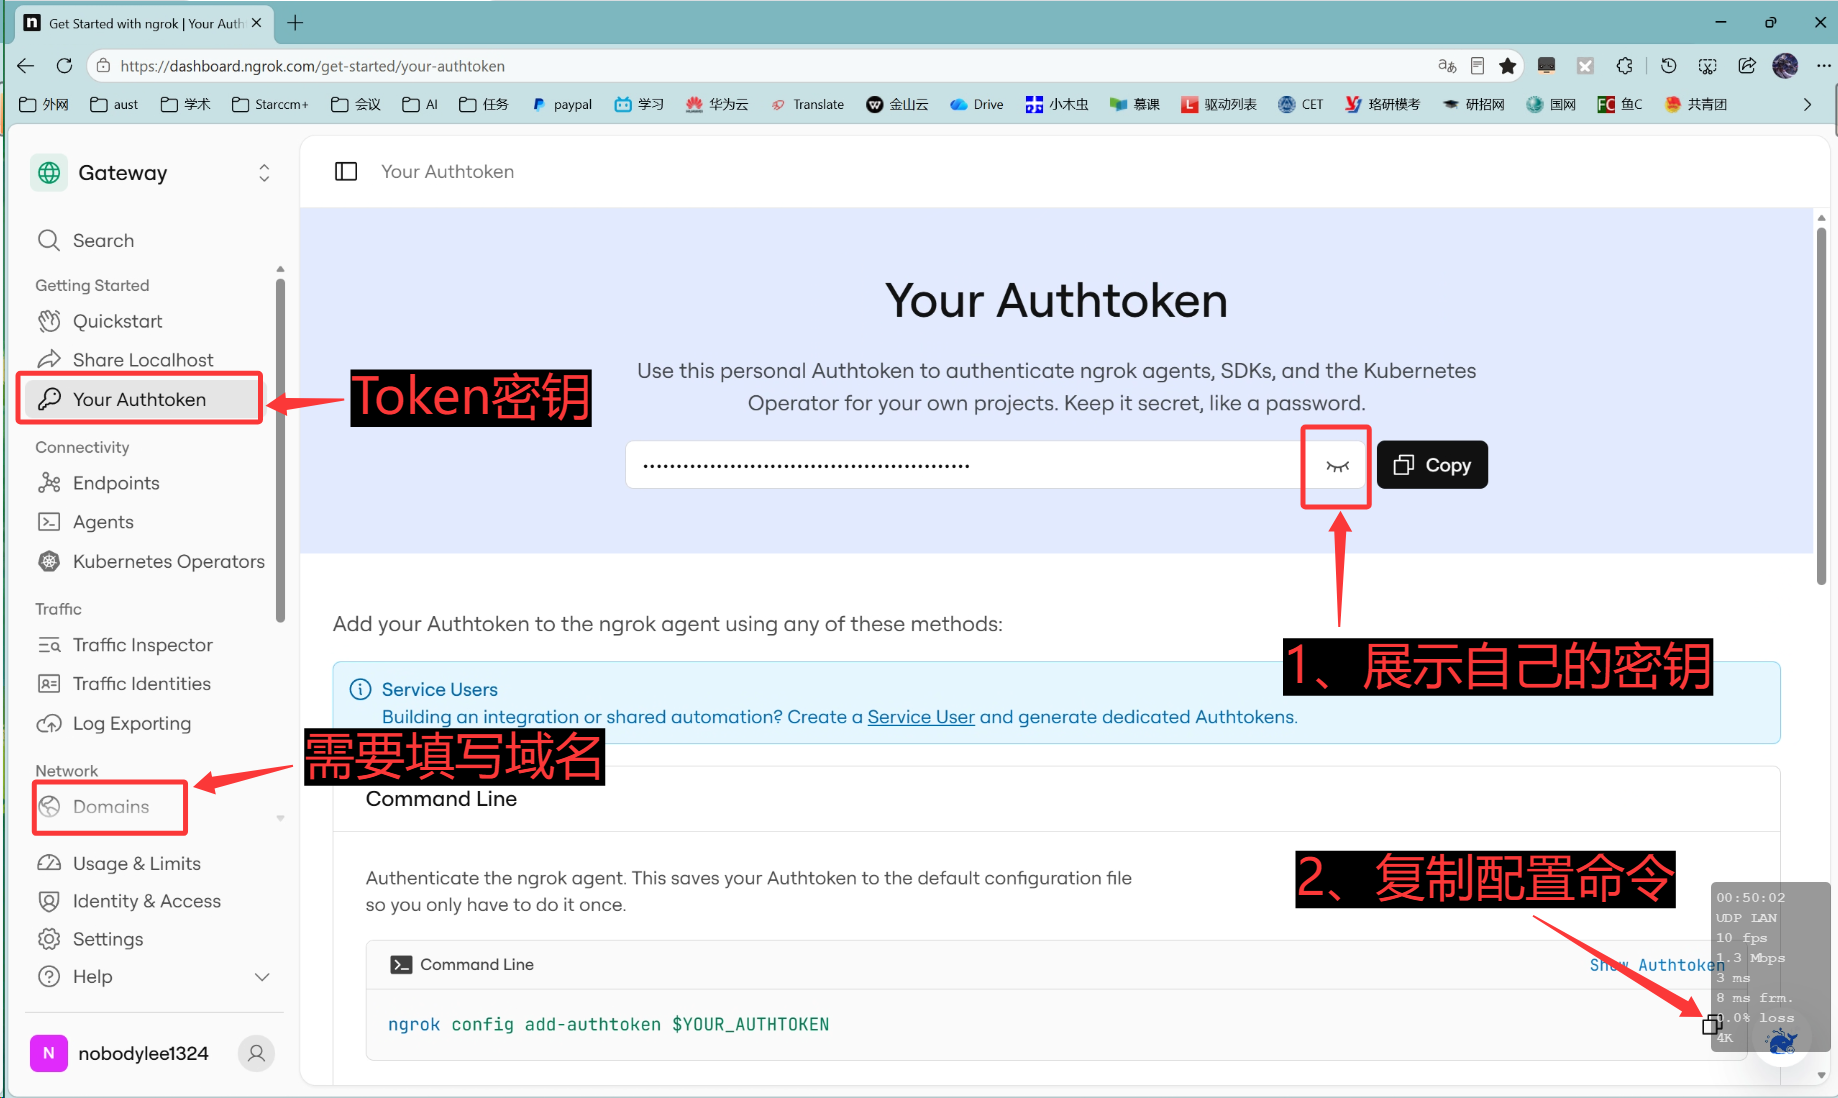1838x1098 pixels.
Task: Click screen capture icon in browser toolbar
Action: click(x=1707, y=66)
